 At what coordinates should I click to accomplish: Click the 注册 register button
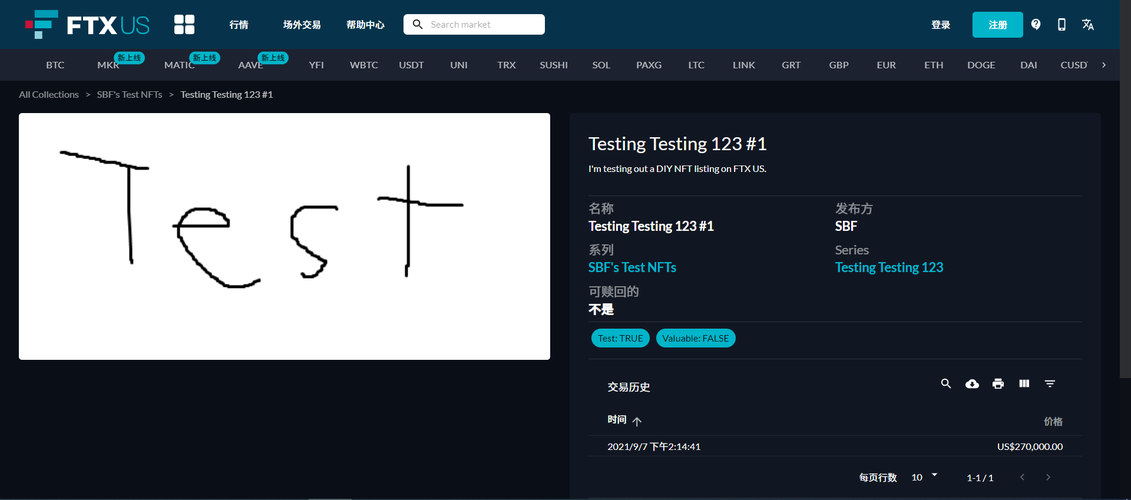(998, 25)
